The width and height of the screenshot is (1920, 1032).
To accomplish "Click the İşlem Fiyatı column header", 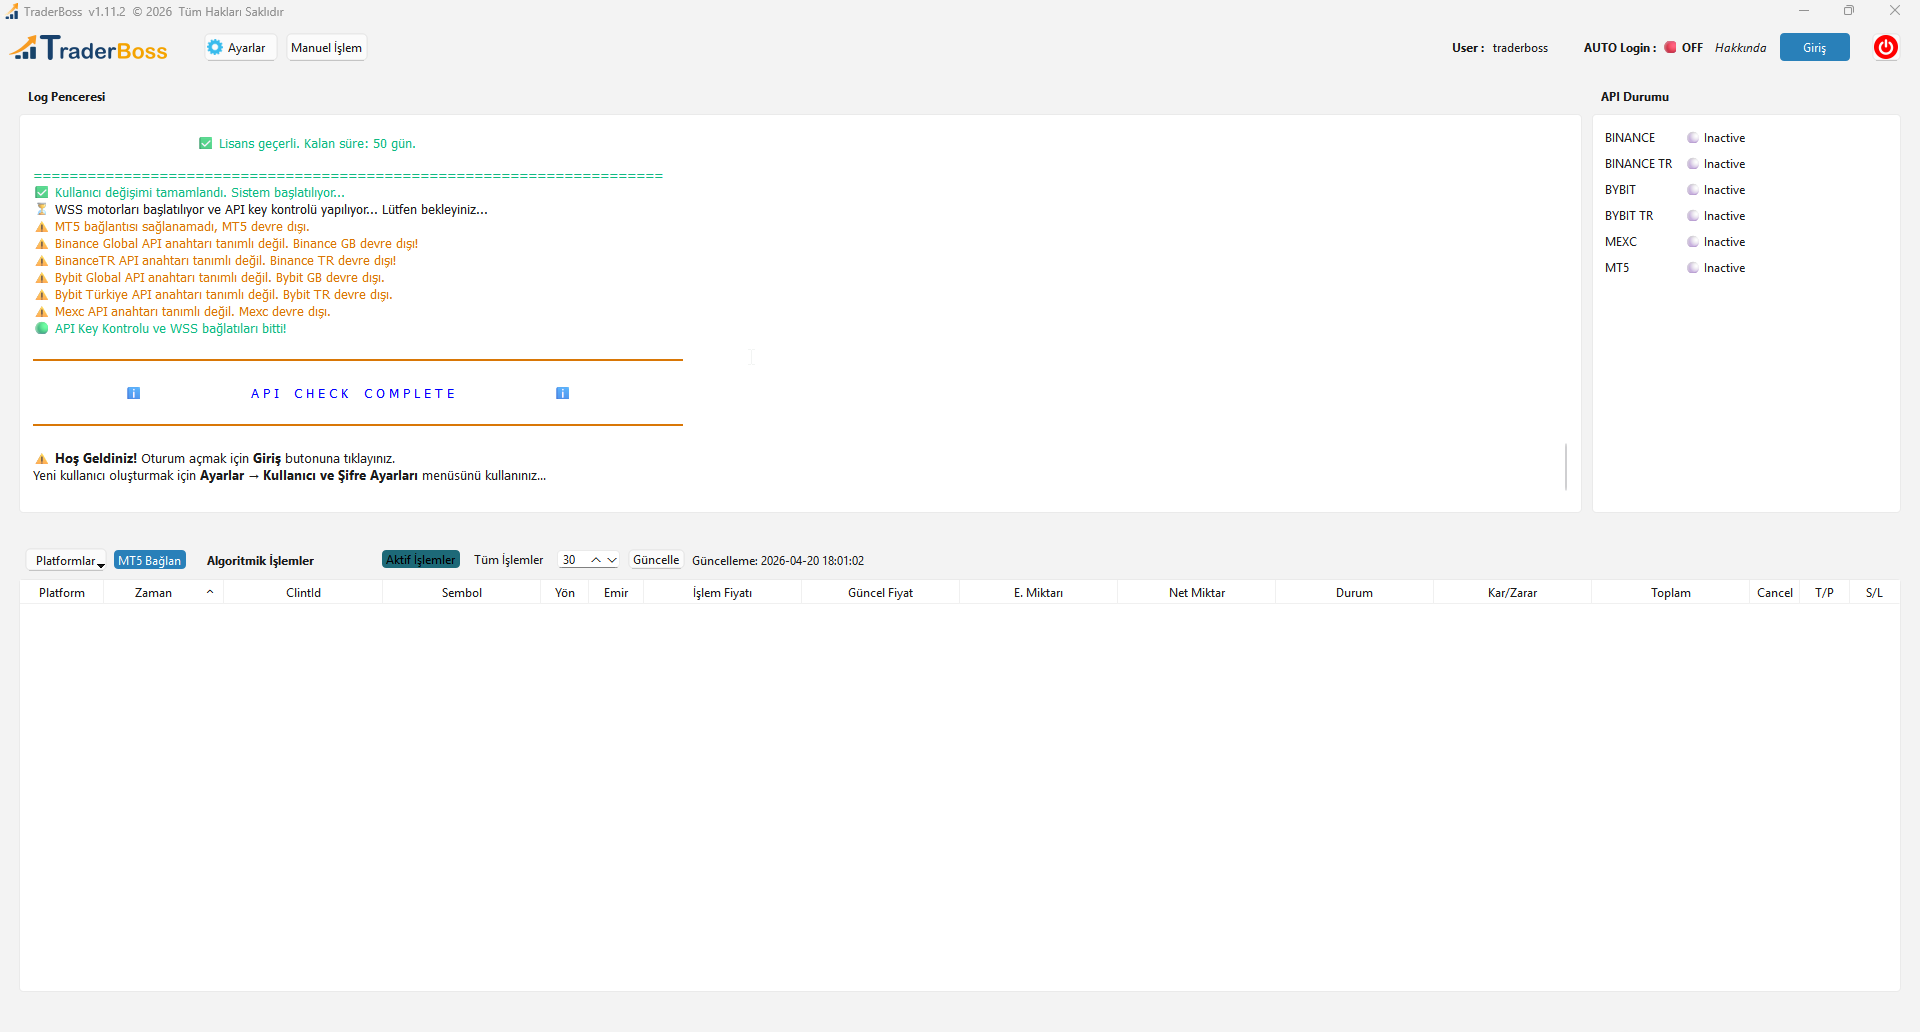I will pos(722,593).
